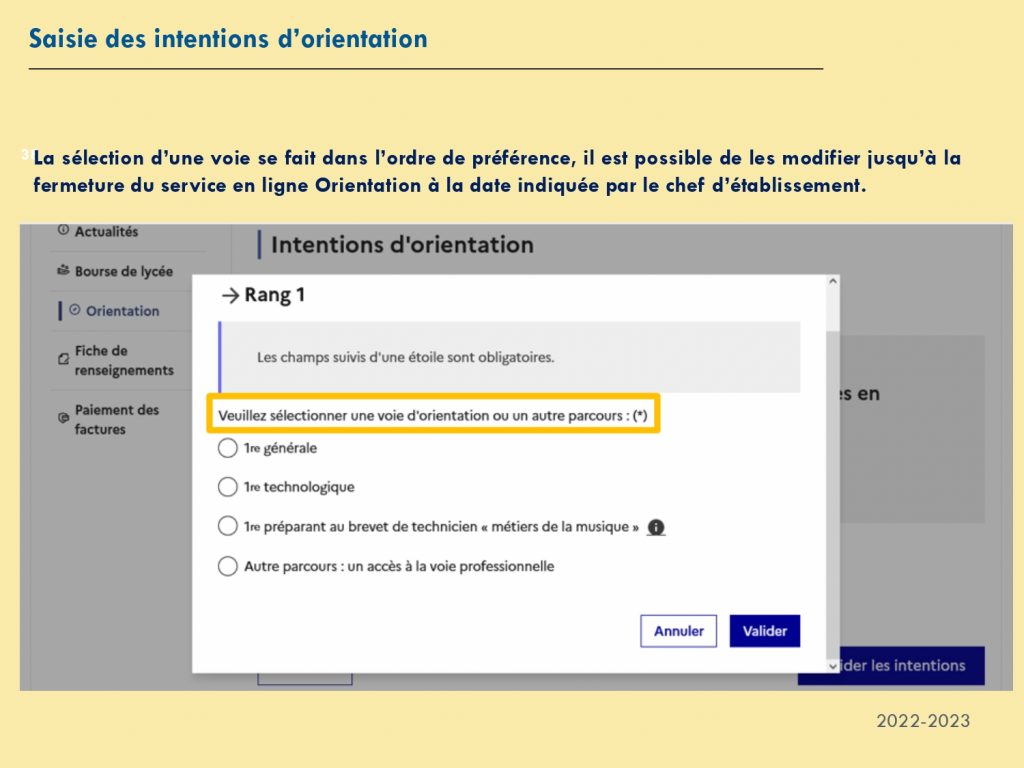Choose the 1re technologique option

point(228,487)
